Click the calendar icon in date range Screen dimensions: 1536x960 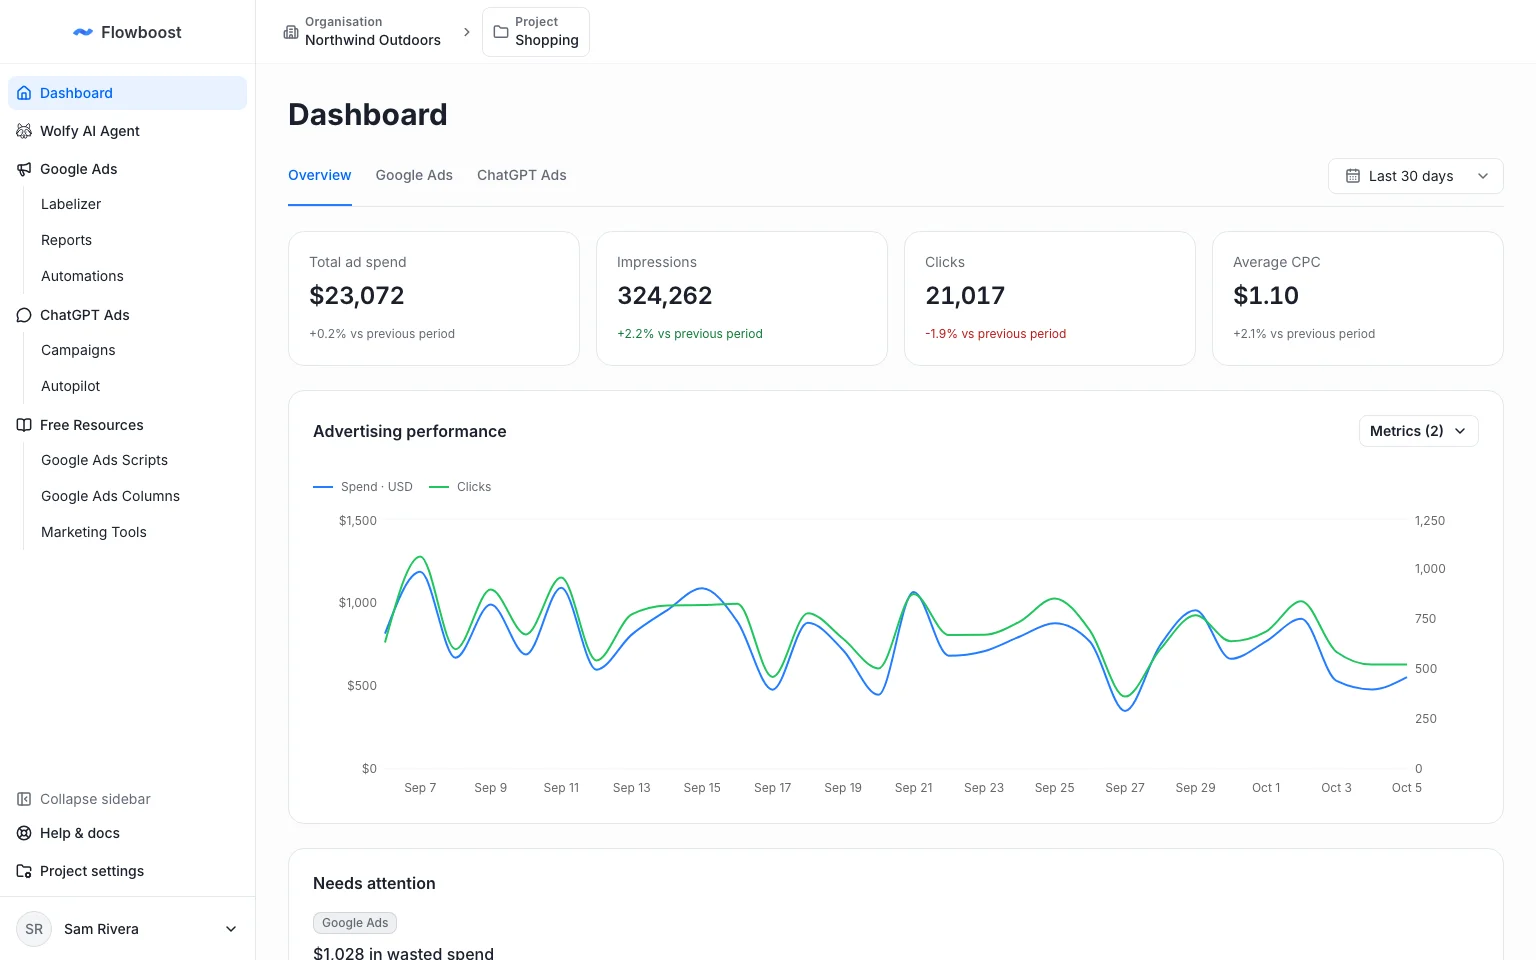click(1353, 176)
